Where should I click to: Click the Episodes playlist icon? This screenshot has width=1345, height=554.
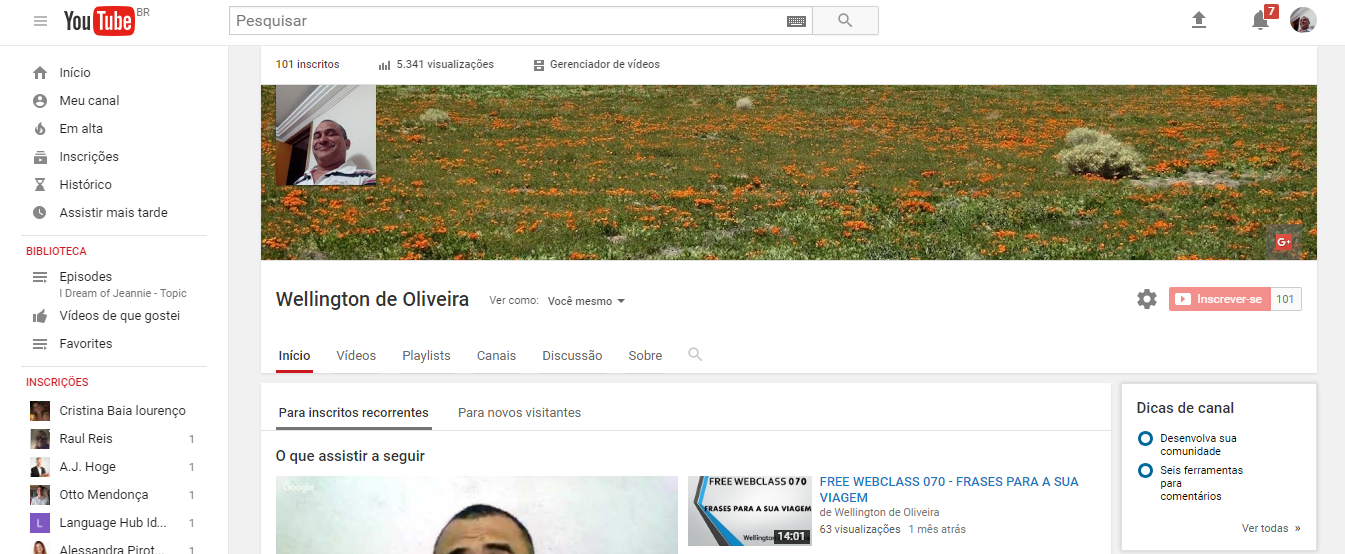(x=40, y=277)
